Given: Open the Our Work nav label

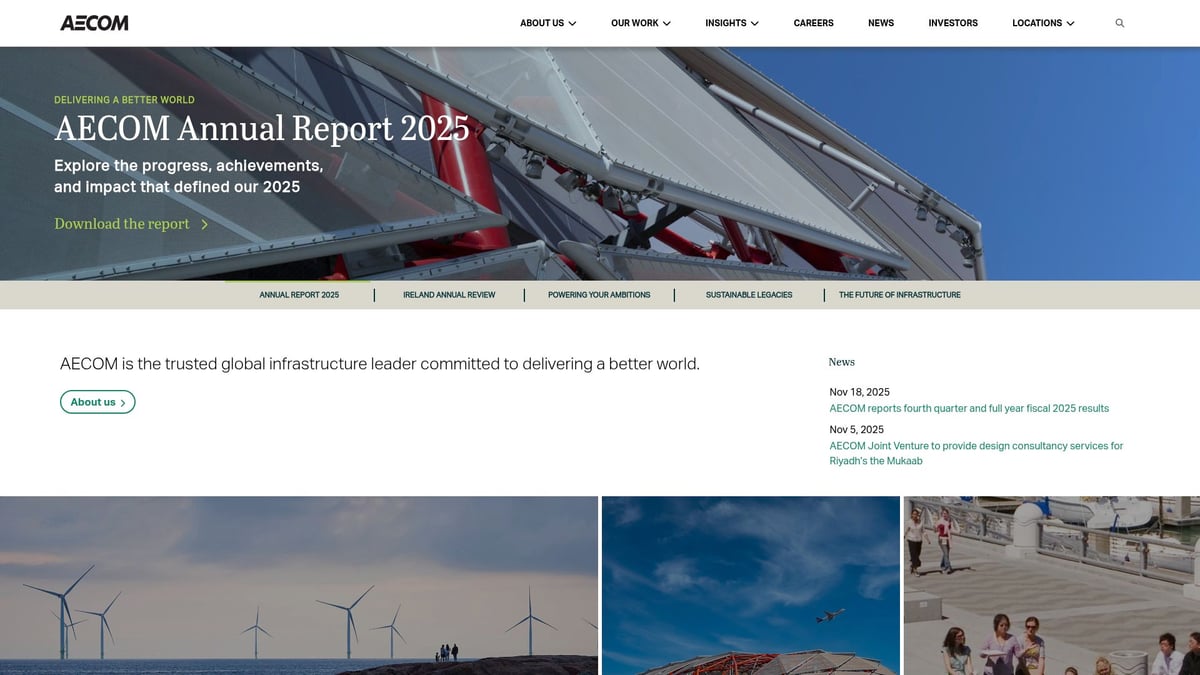Looking at the screenshot, I should [x=634, y=23].
